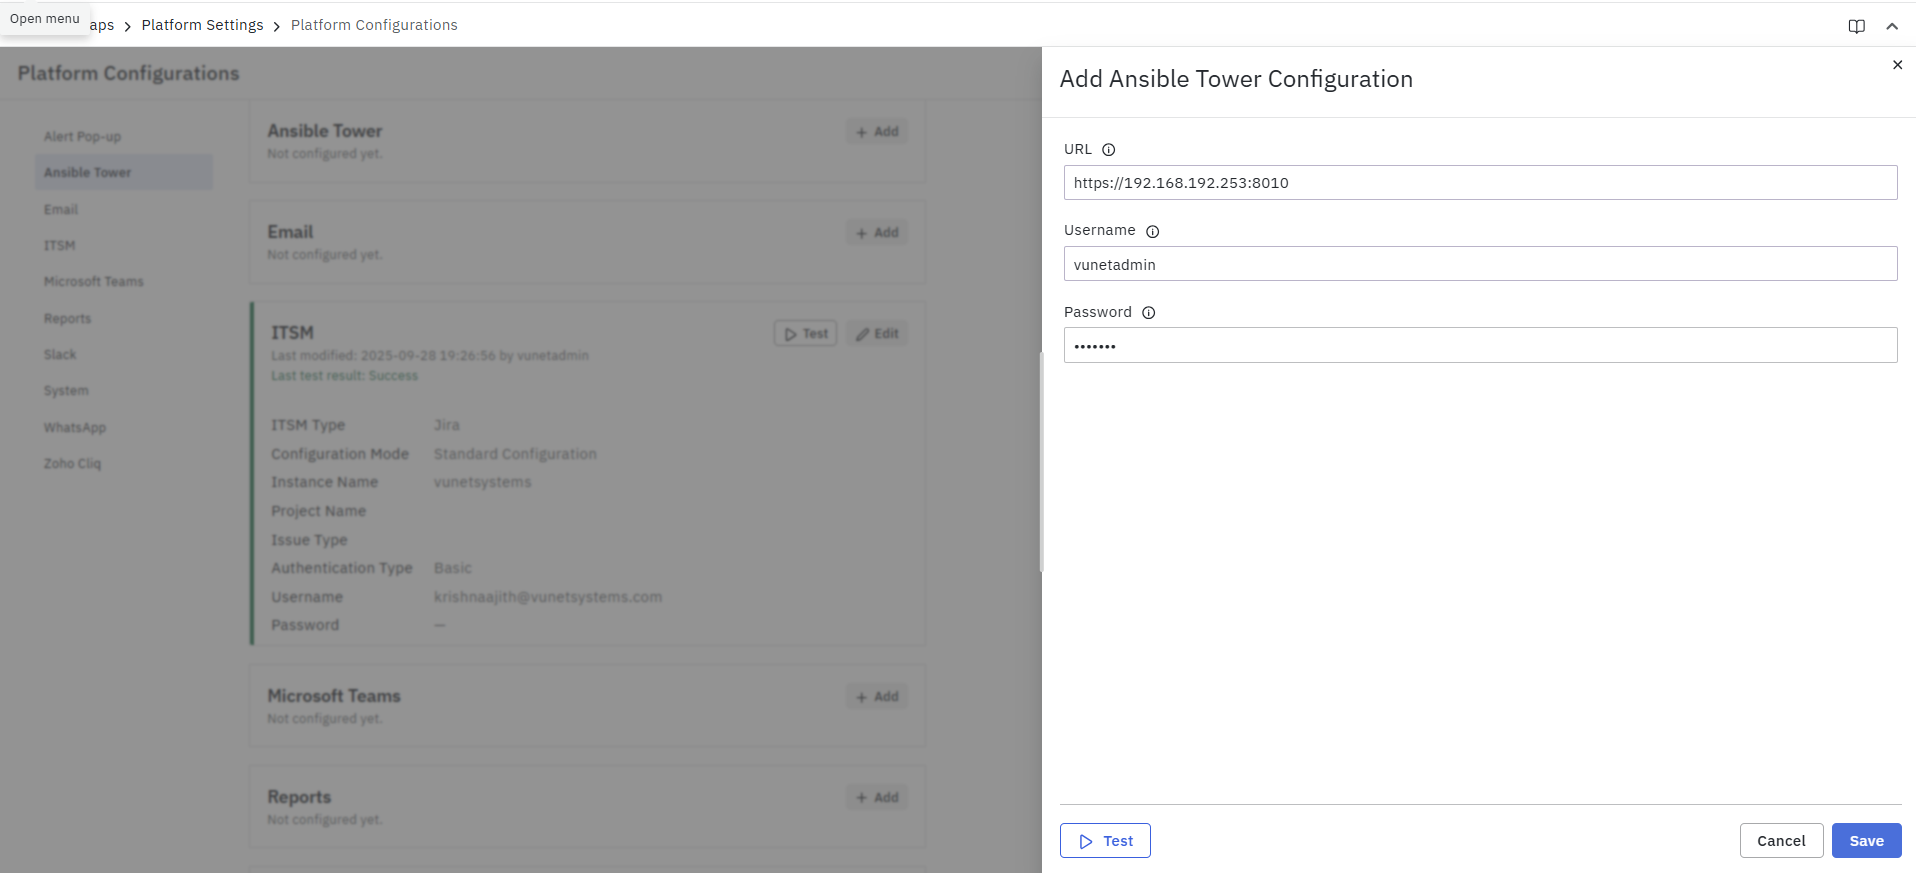Viewport: 1916px width, 873px height.
Task: Click the Username input field
Action: (x=1480, y=265)
